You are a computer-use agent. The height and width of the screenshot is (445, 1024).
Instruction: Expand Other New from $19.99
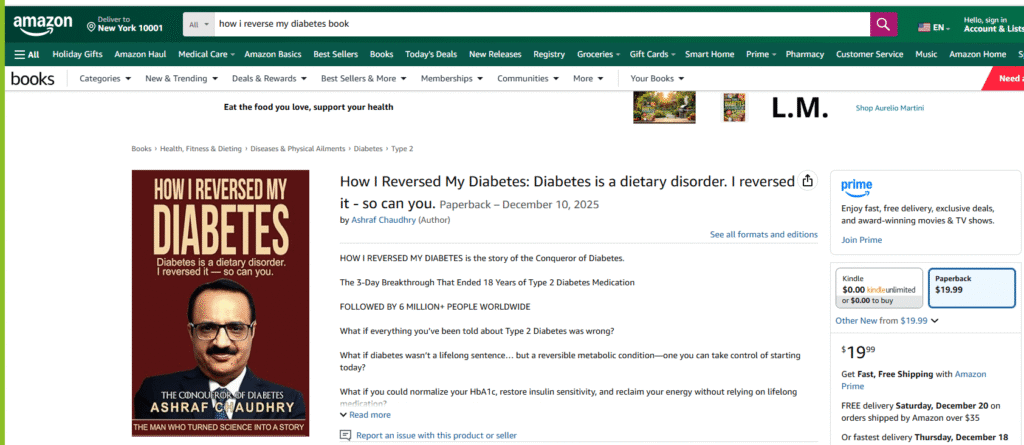coord(887,320)
